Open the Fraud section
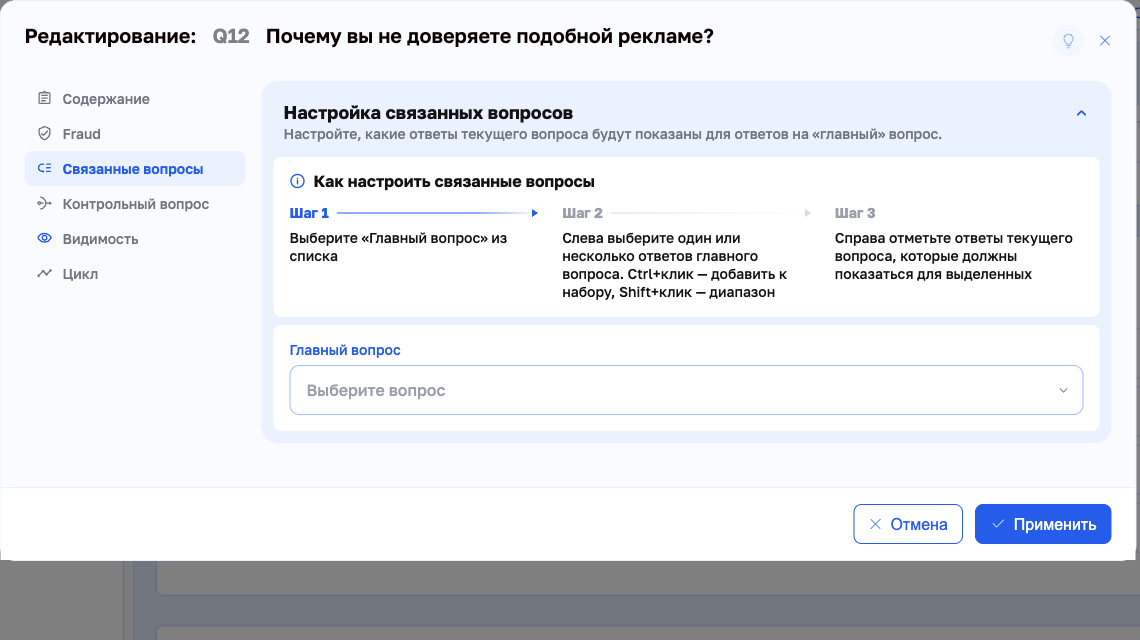The width and height of the screenshot is (1140, 640). 135,134
